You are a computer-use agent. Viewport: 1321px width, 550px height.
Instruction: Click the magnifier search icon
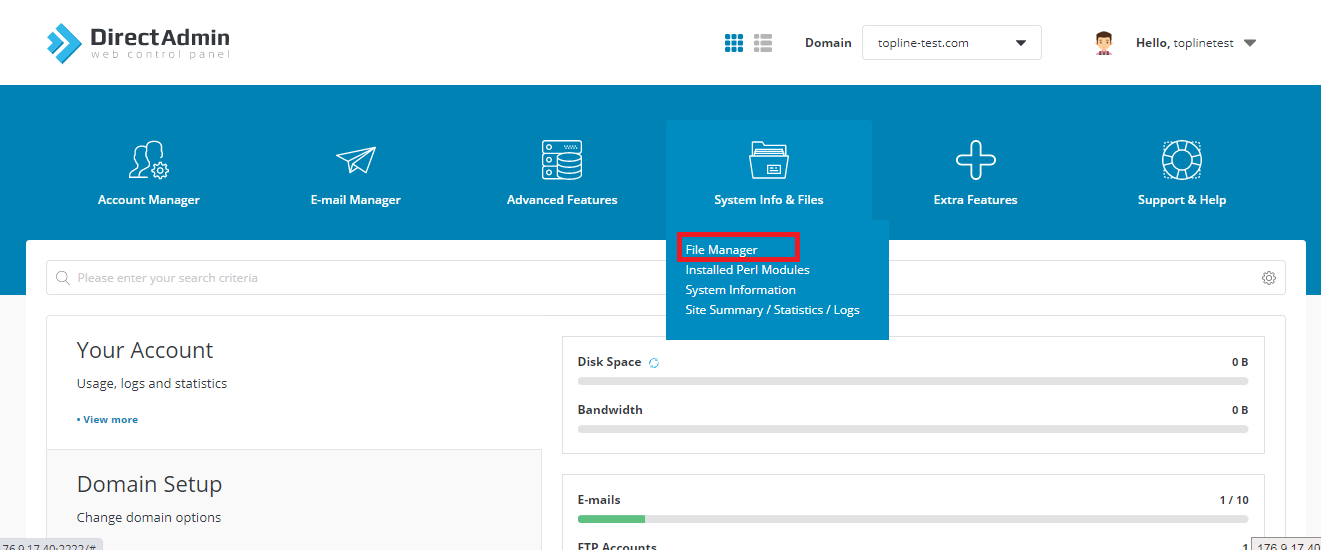coord(63,277)
